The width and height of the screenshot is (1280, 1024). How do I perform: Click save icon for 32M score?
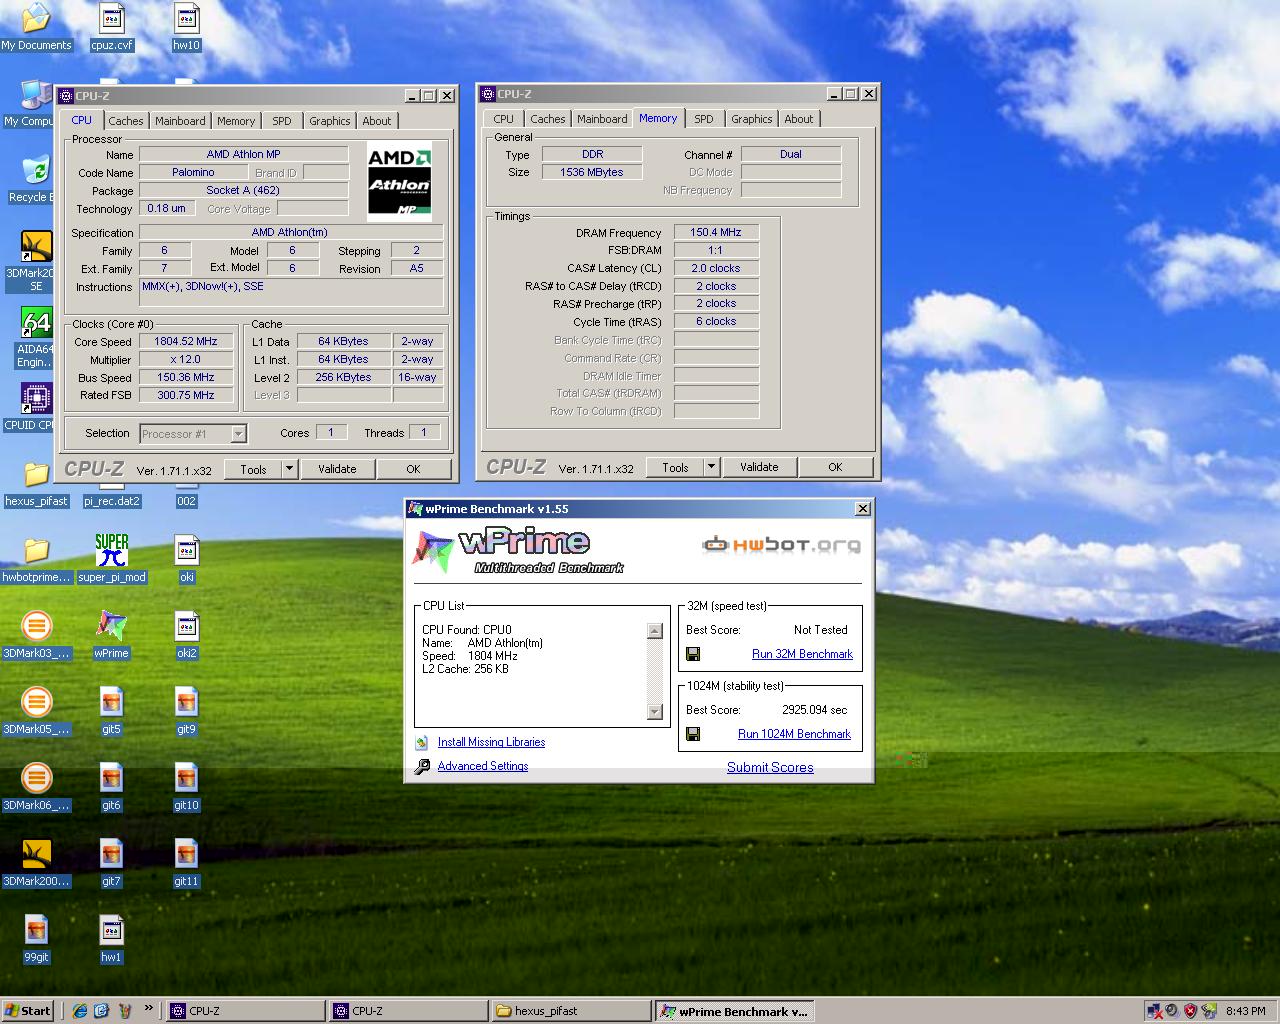coord(693,654)
